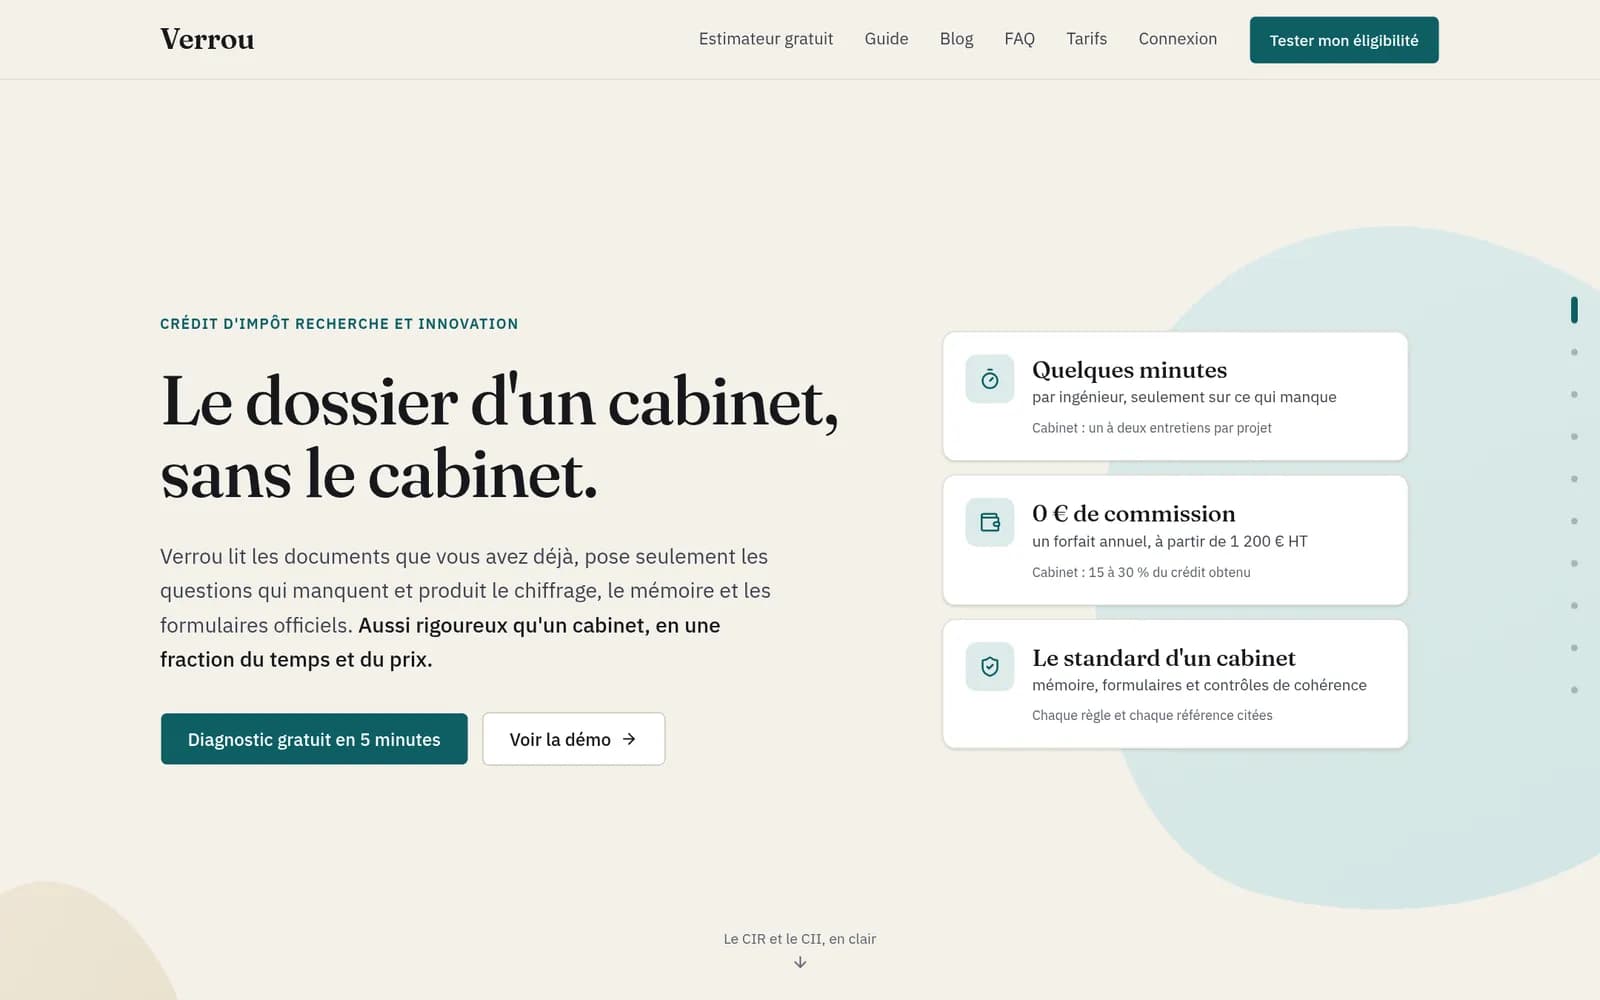Image resolution: width=1600 pixels, height=1000 pixels.
Task: Click 'un forfait annuel, à partir de 1 200 € HT'
Action: [1170, 541]
